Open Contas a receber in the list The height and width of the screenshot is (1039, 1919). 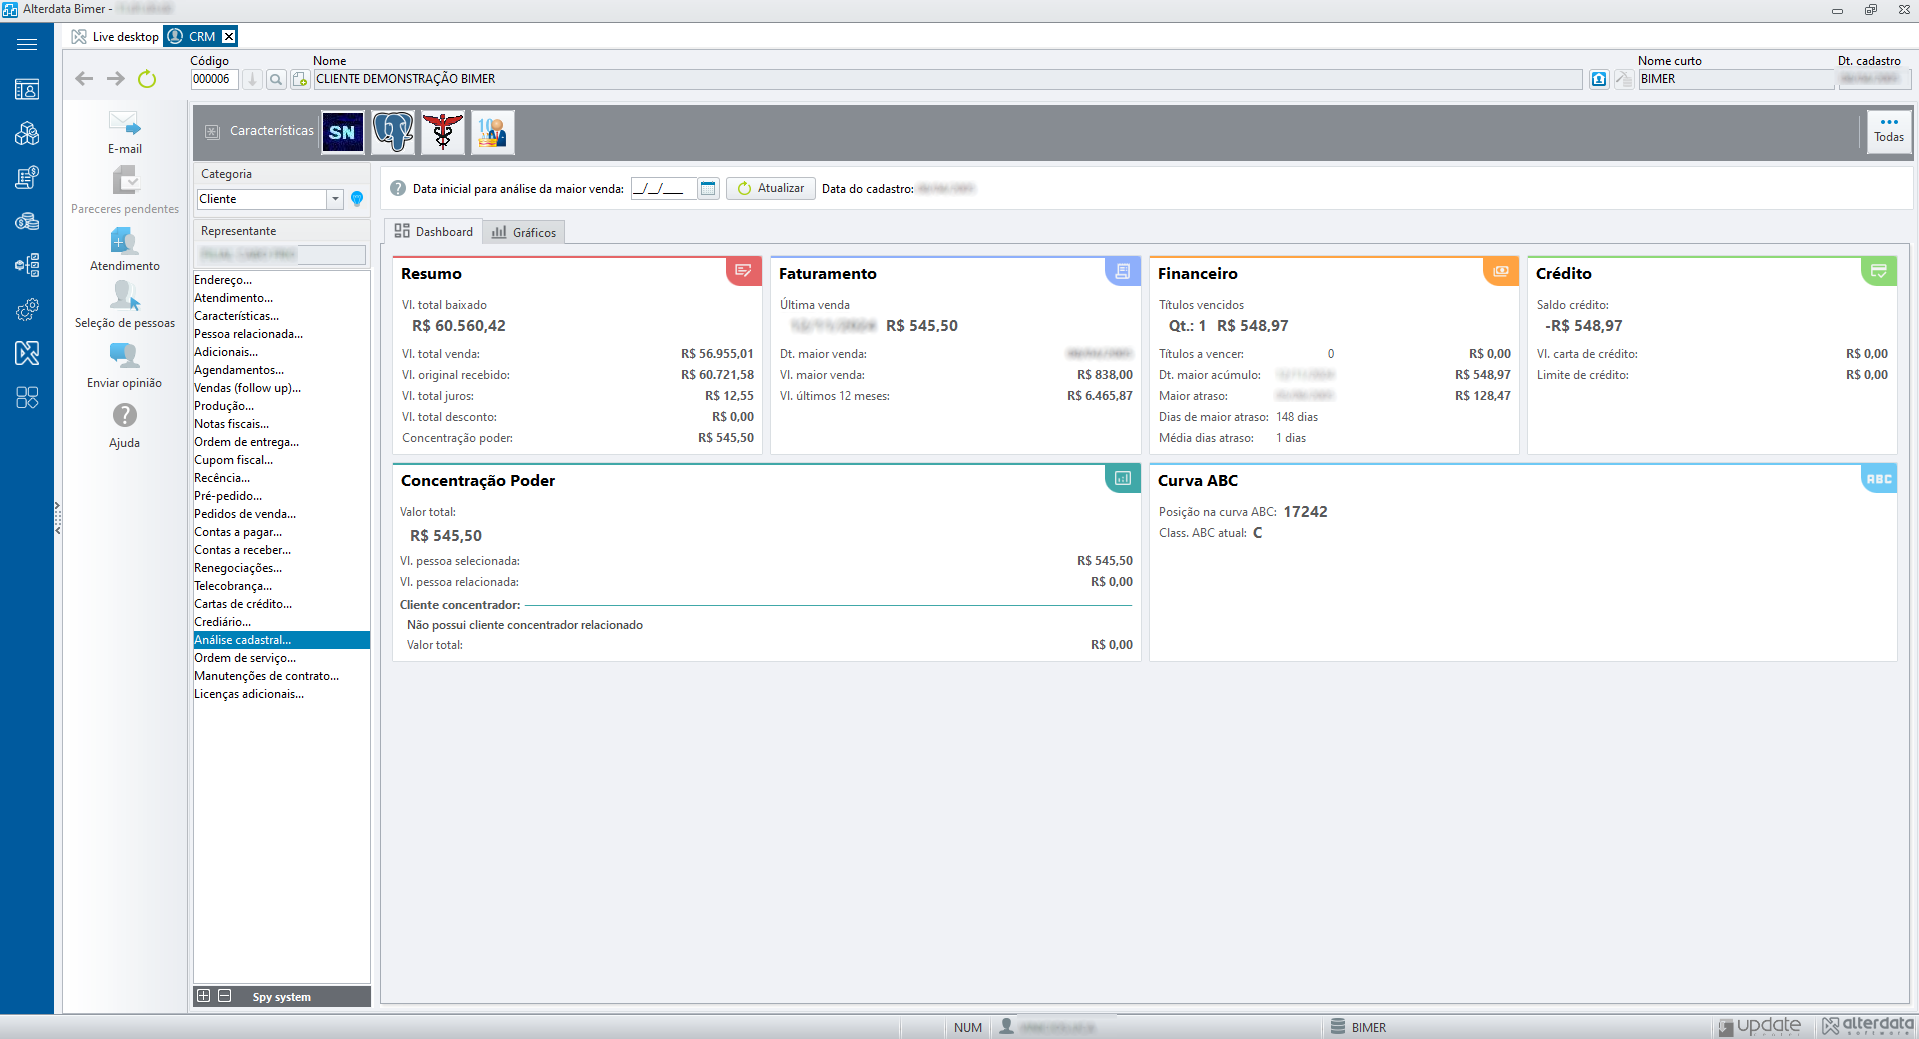coord(243,550)
